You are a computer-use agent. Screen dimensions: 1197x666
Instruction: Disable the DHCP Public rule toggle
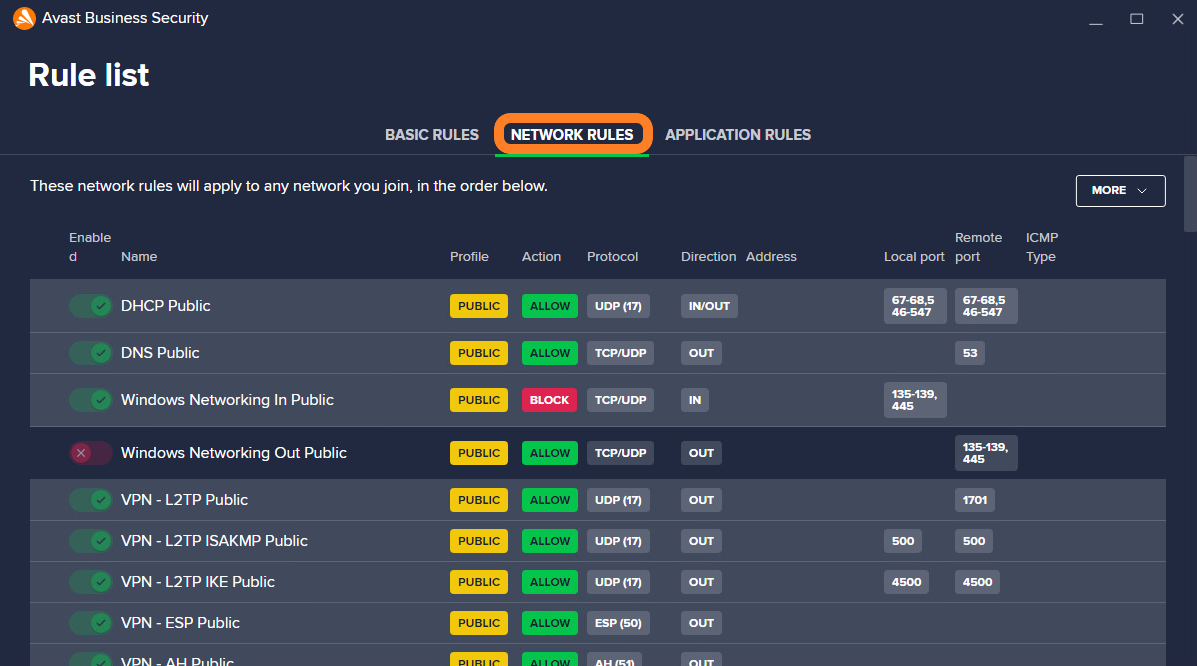90,306
